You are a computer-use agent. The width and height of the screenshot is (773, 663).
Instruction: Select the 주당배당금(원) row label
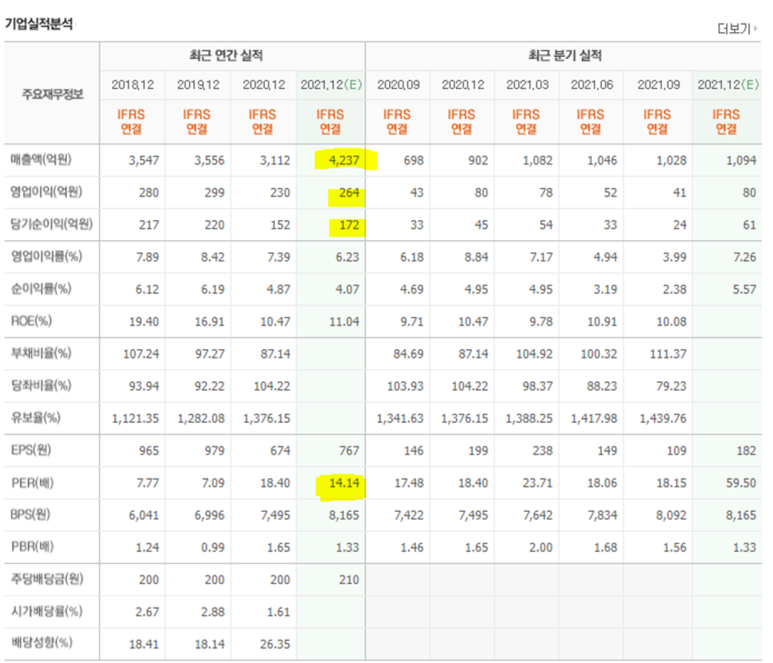47,578
